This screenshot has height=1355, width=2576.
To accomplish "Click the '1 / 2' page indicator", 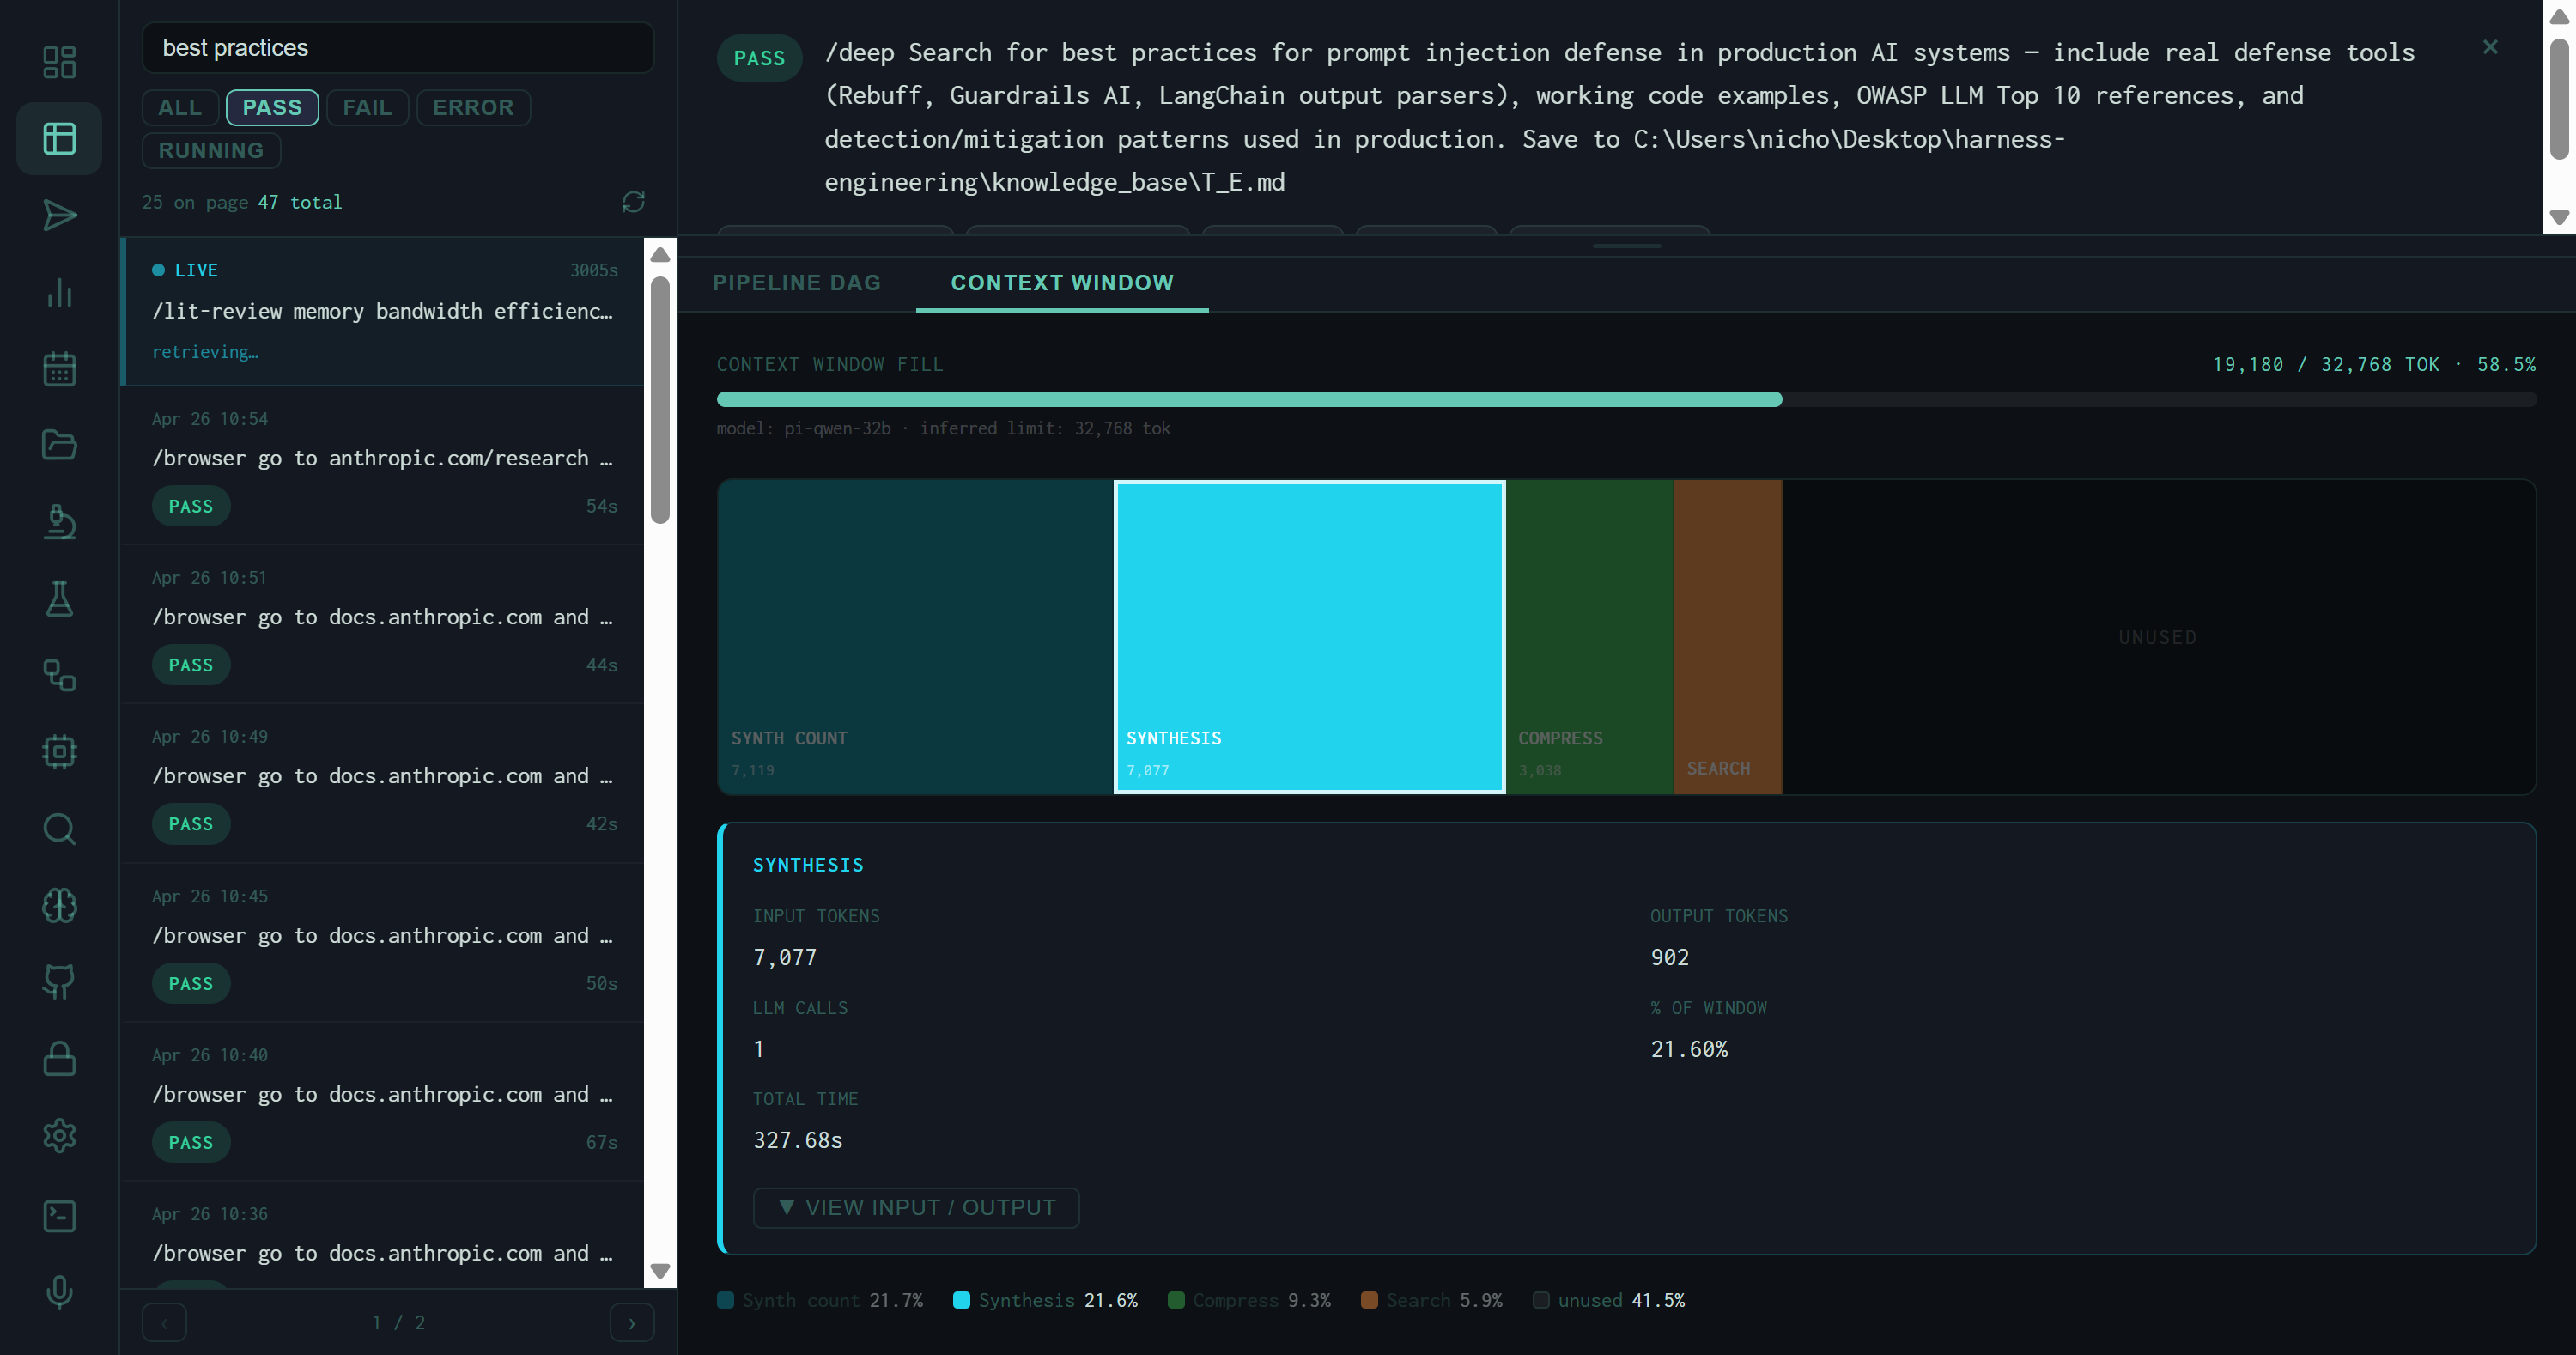I will (398, 1322).
